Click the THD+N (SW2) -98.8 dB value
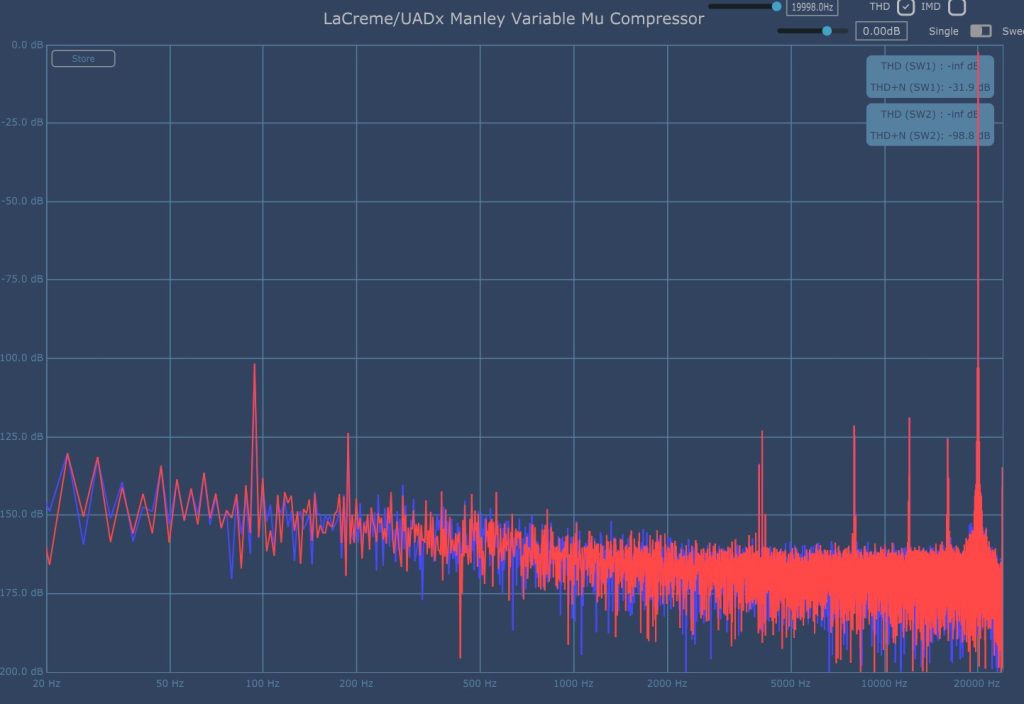The height and width of the screenshot is (704, 1024). (x=930, y=136)
